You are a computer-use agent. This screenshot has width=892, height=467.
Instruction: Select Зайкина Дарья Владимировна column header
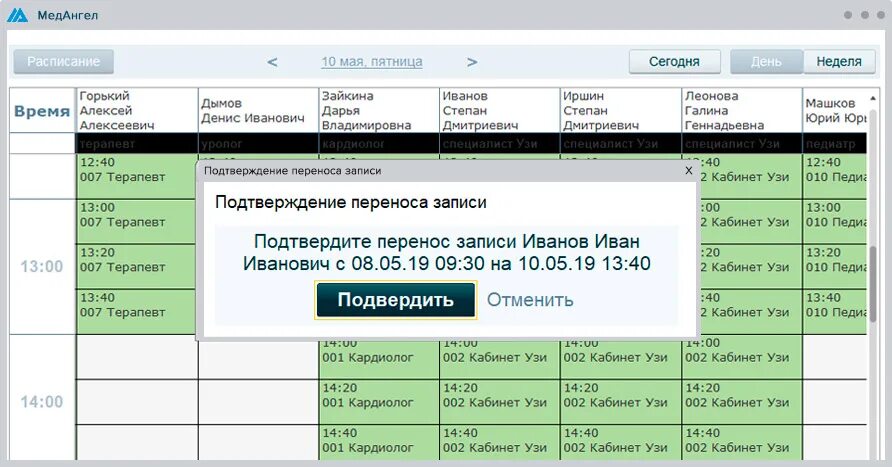tap(379, 110)
